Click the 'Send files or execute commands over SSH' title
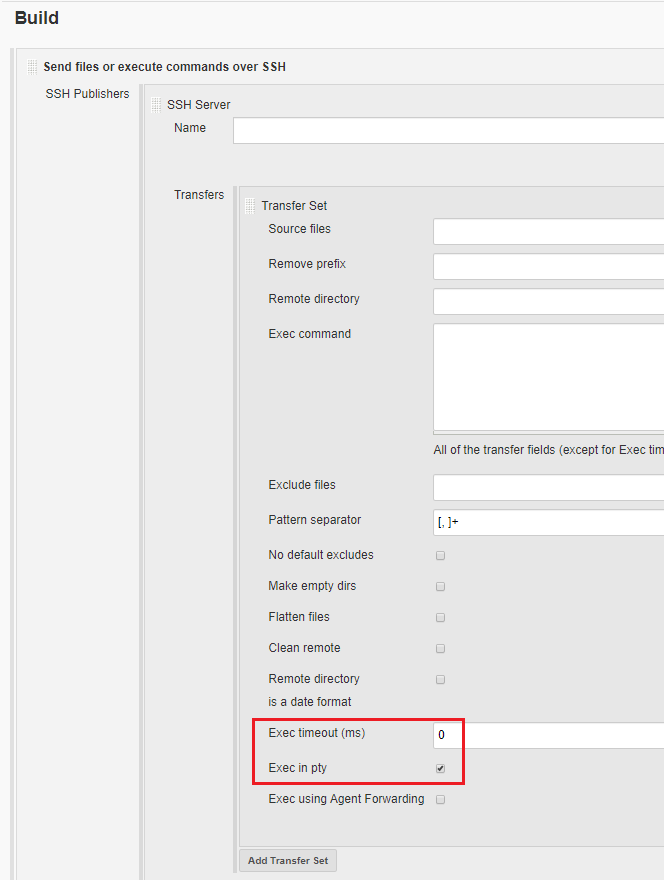Viewport: 664px width, 880px height. [x=164, y=67]
